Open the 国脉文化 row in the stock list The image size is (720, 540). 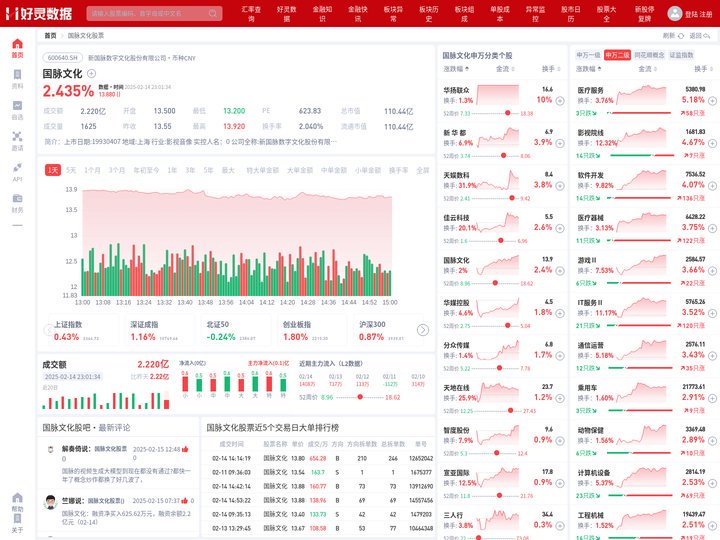(x=502, y=271)
